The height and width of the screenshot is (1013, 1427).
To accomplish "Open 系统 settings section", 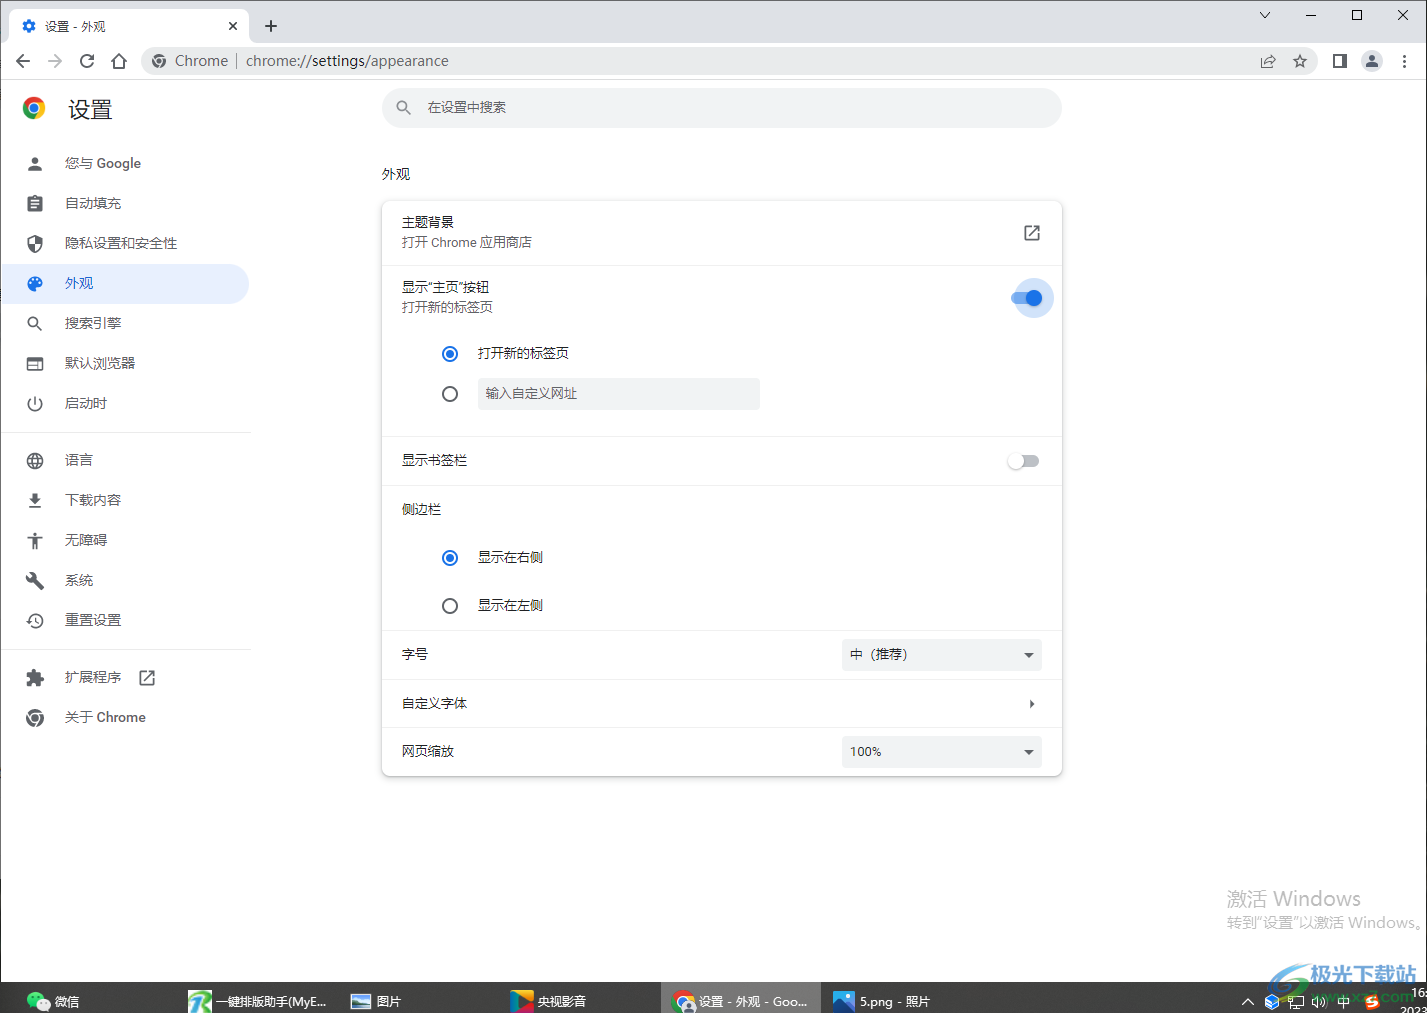I will pyautogui.click(x=125, y=580).
